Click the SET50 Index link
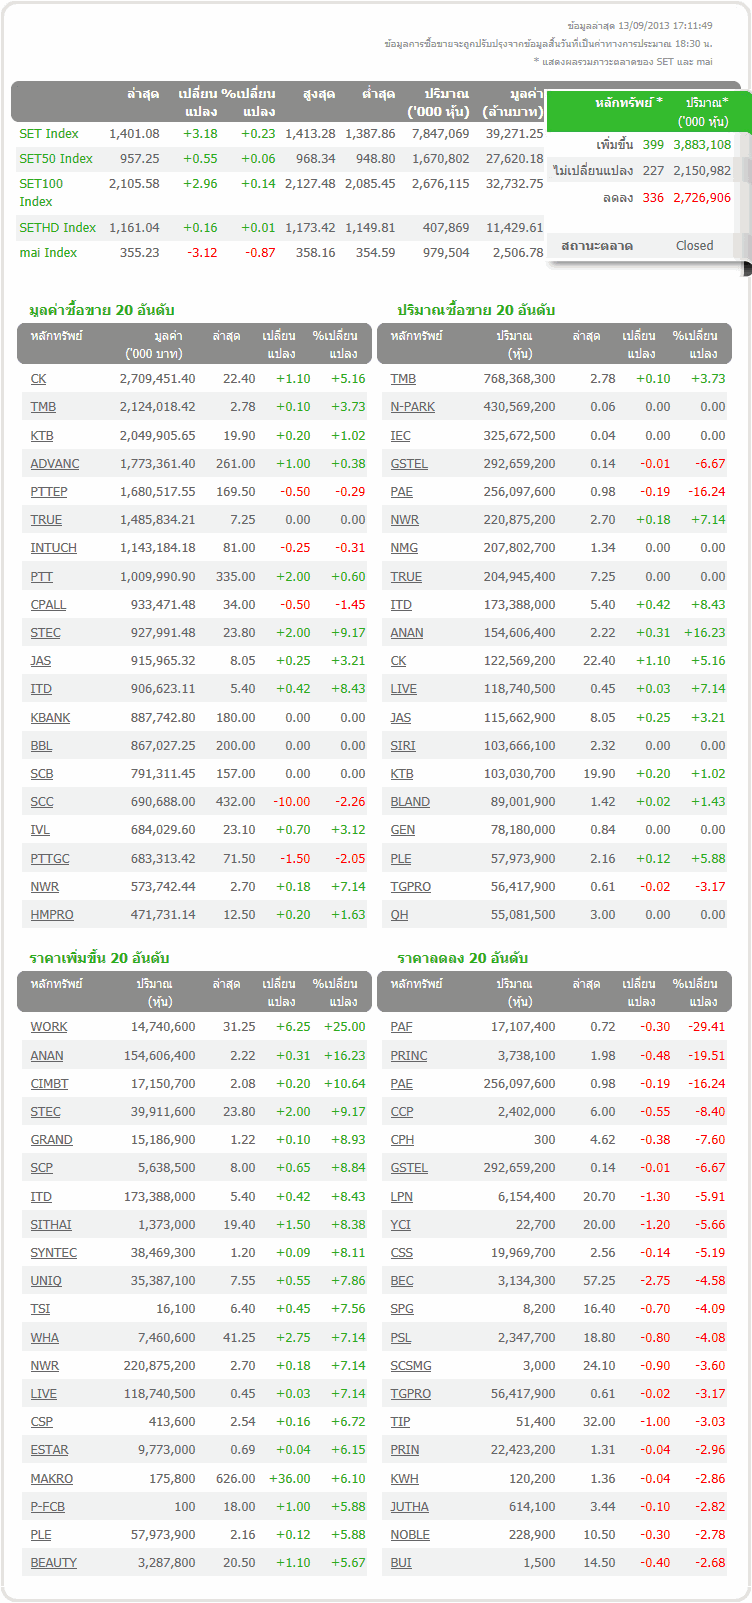752x1603 pixels. pyautogui.click(x=56, y=159)
